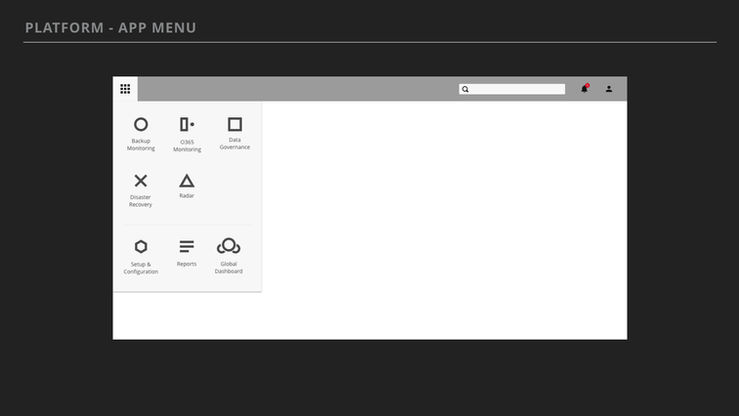Open Data Governance via its square icon
Image resolution: width=739 pixels, height=416 pixels.
click(x=235, y=124)
